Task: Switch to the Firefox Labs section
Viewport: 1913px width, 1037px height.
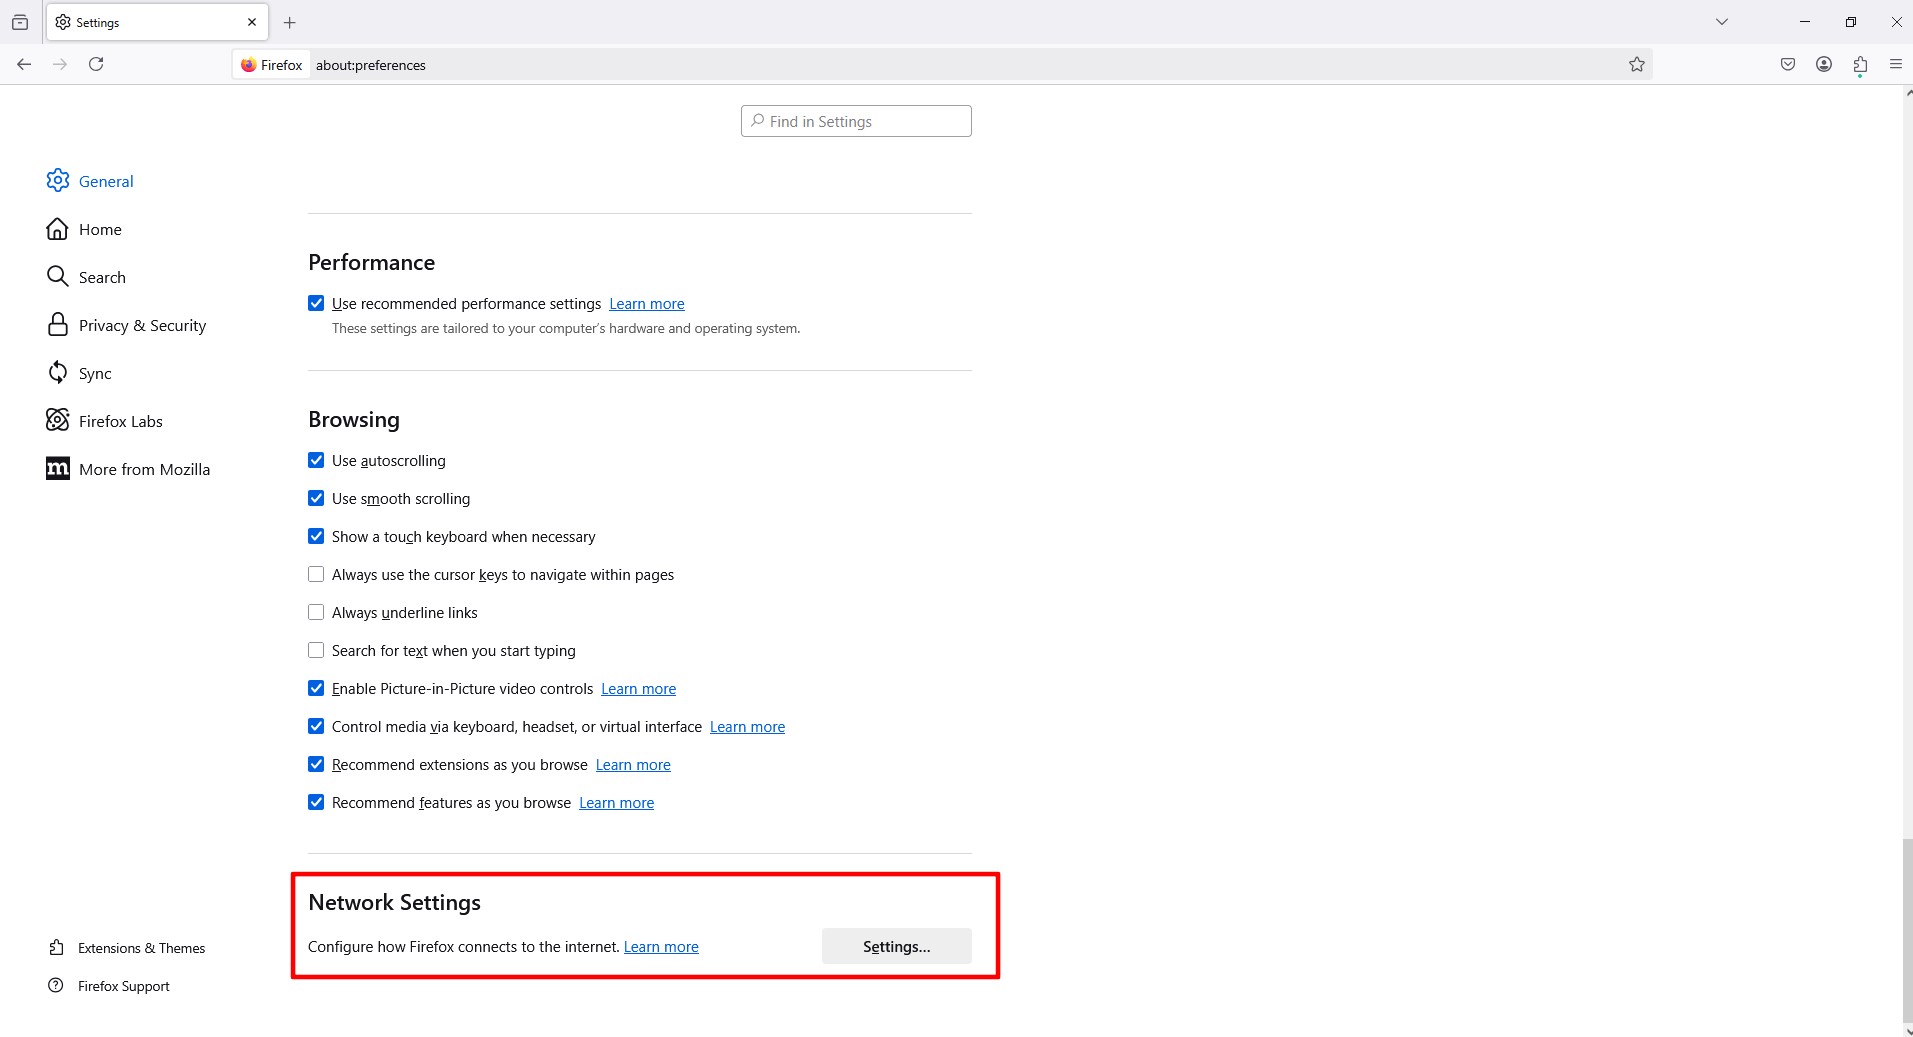Action: [x=120, y=421]
